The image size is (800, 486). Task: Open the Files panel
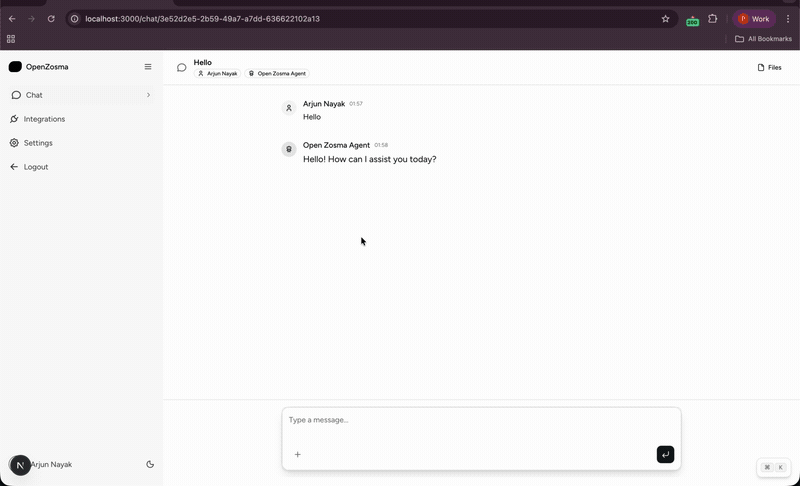(769, 68)
